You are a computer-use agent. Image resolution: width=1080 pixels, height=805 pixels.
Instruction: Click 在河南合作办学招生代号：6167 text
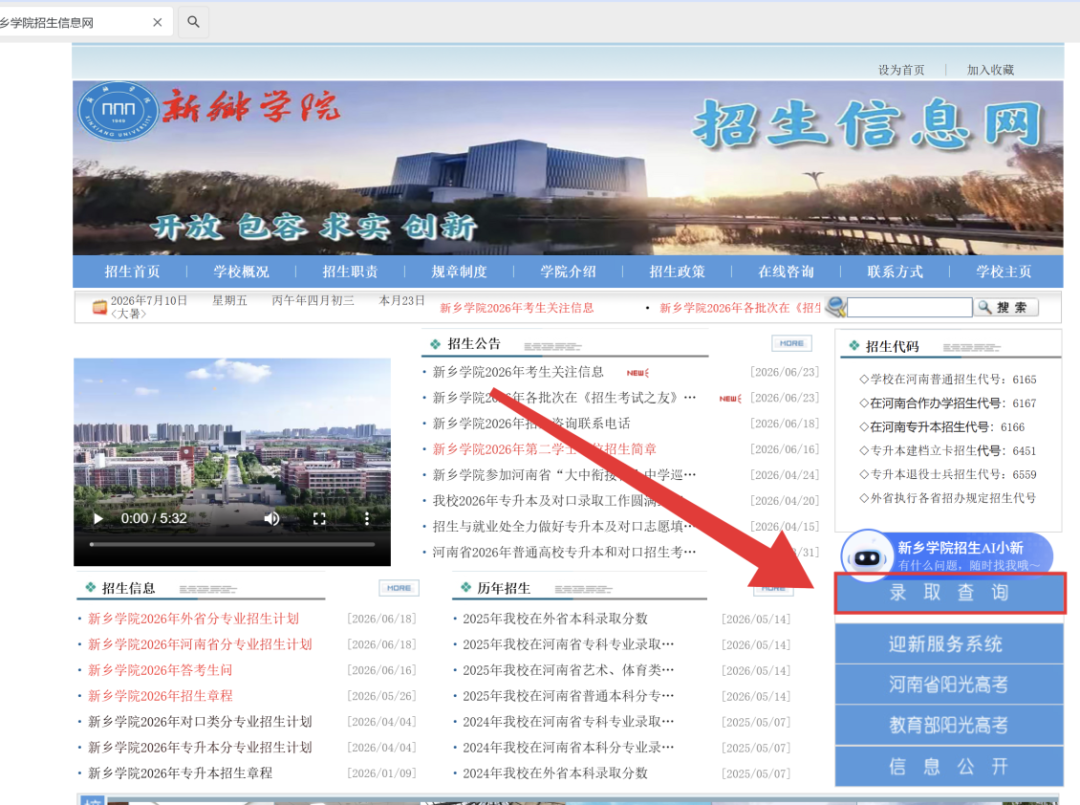click(x=948, y=403)
